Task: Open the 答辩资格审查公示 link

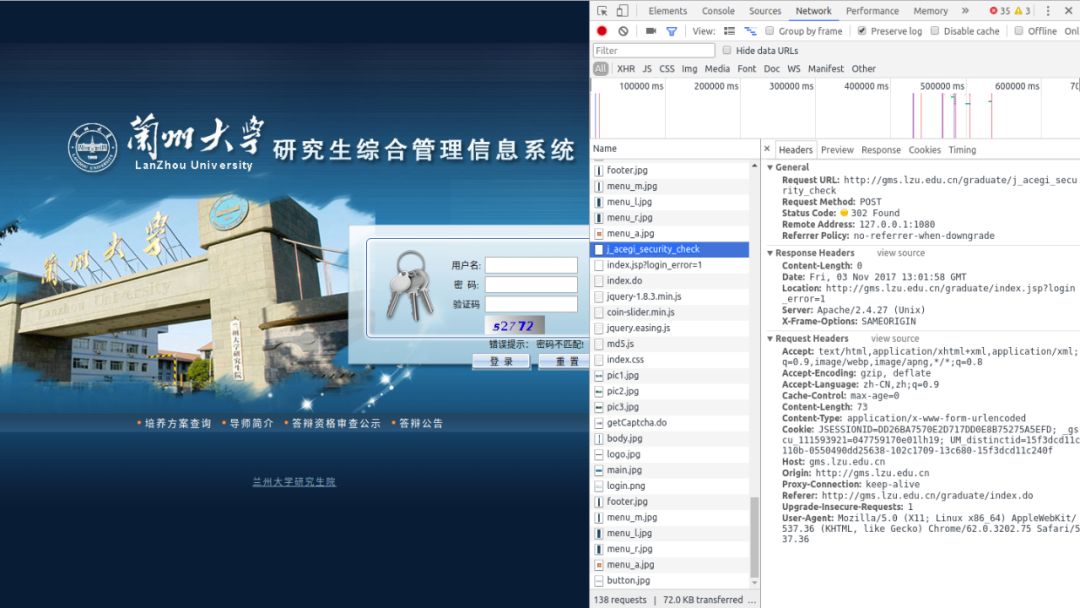Action: click(x=336, y=423)
